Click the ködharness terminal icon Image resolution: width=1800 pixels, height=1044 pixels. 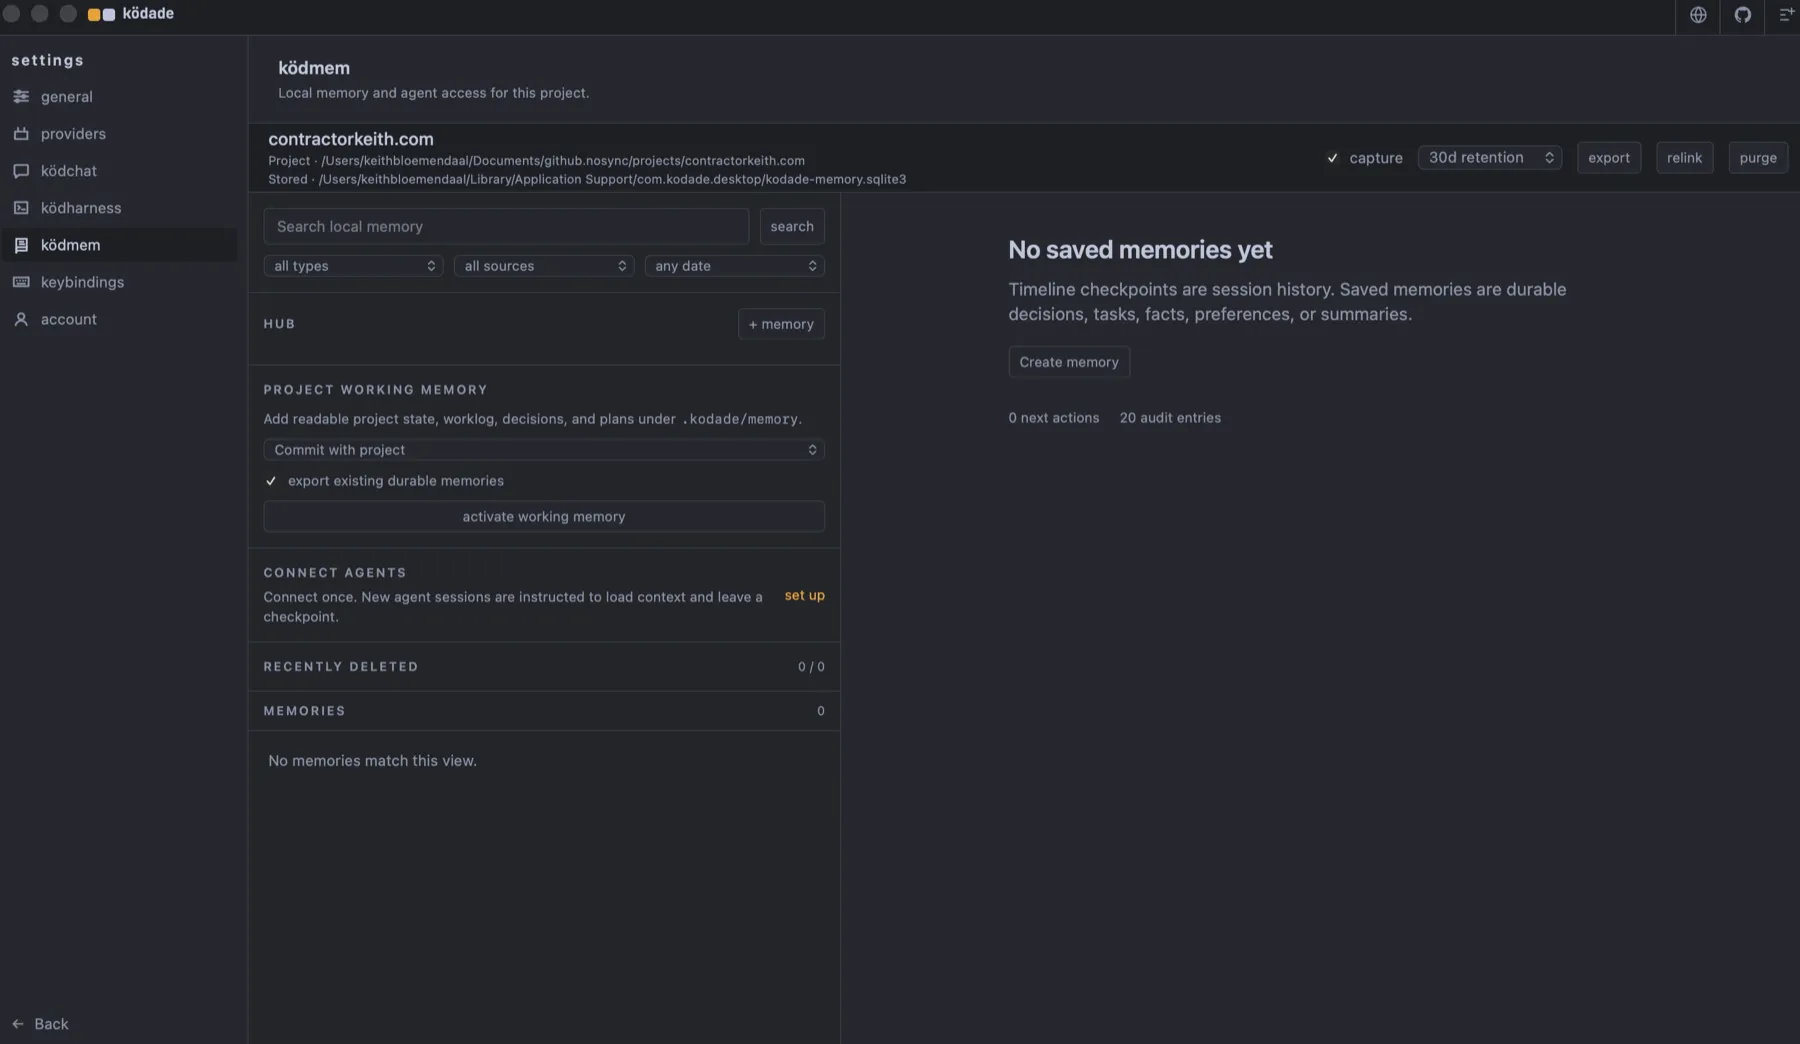(x=21, y=208)
